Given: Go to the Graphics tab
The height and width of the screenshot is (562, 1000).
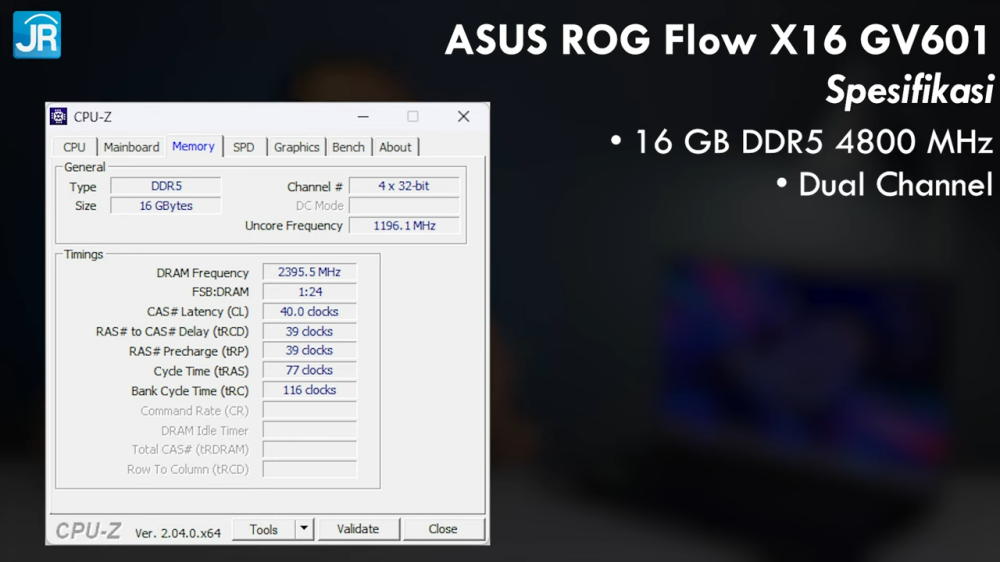Looking at the screenshot, I should [x=297, y=147].
